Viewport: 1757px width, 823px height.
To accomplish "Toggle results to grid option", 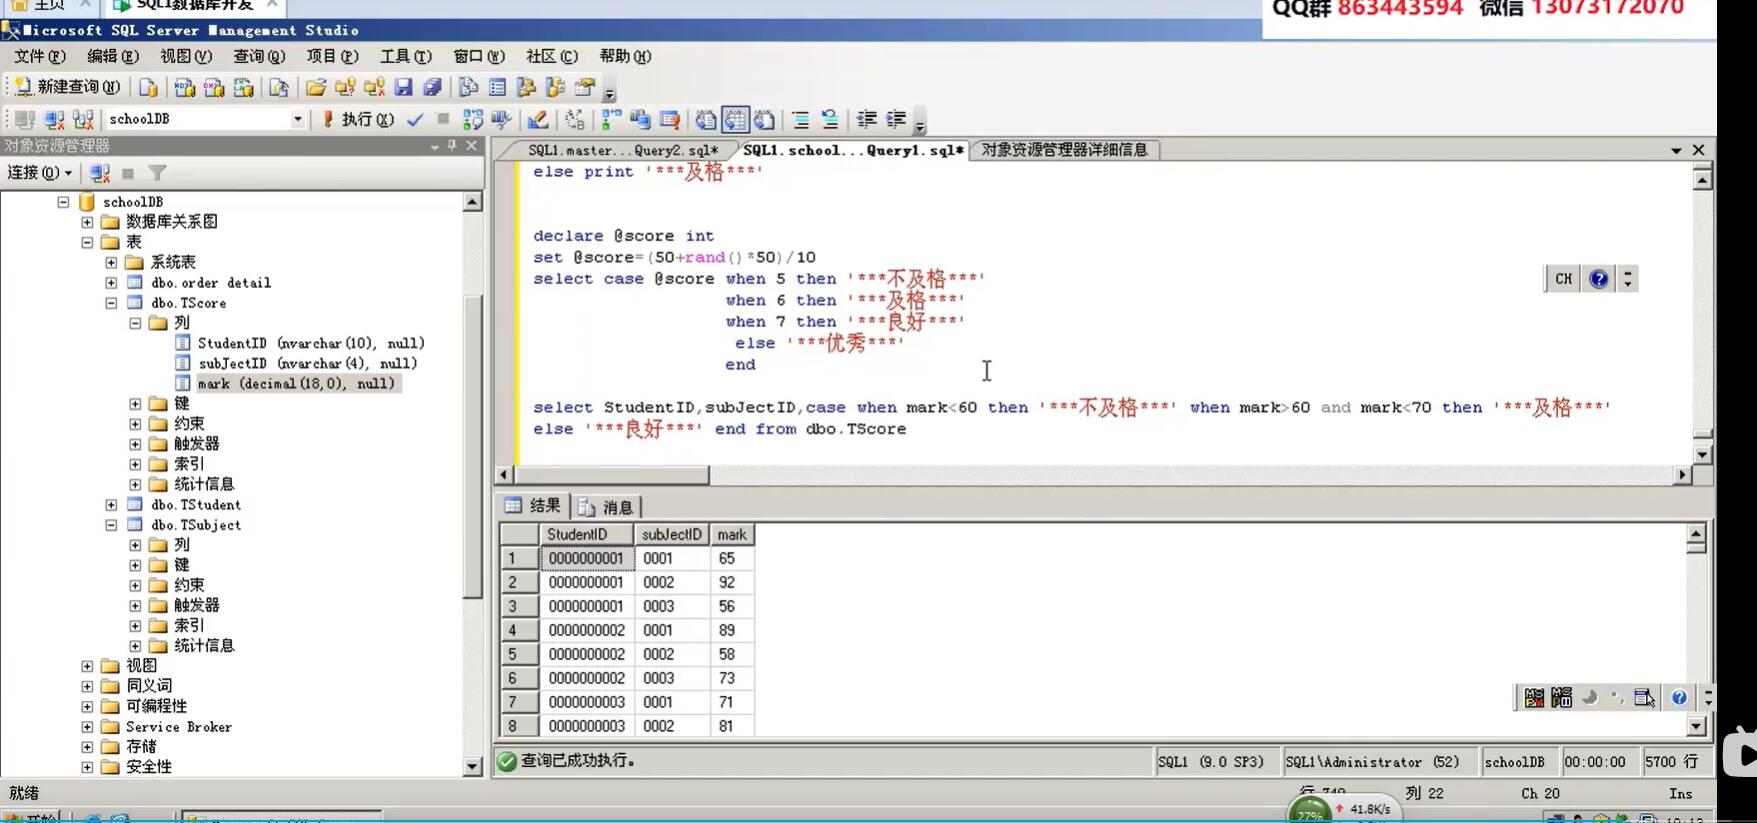I will point(735,119).
